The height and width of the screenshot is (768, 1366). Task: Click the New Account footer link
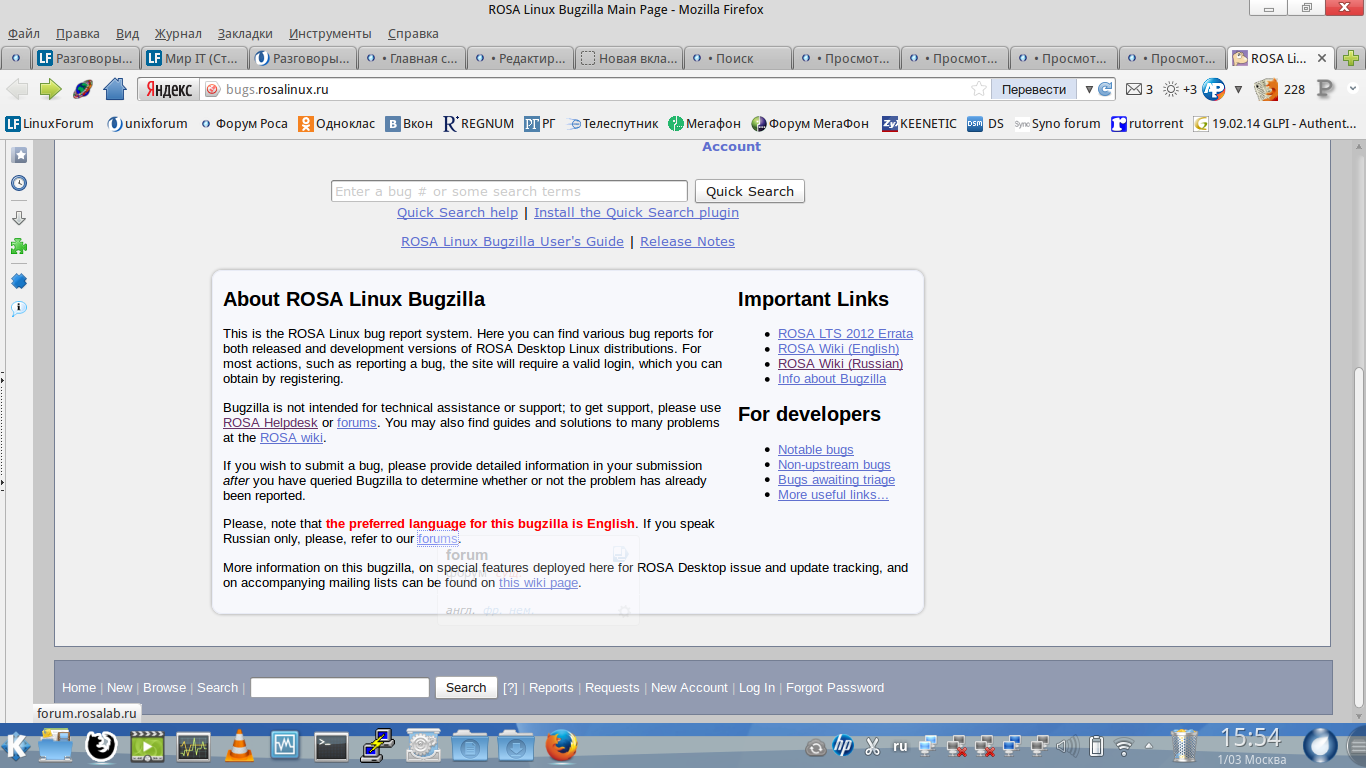coord(689,687)
